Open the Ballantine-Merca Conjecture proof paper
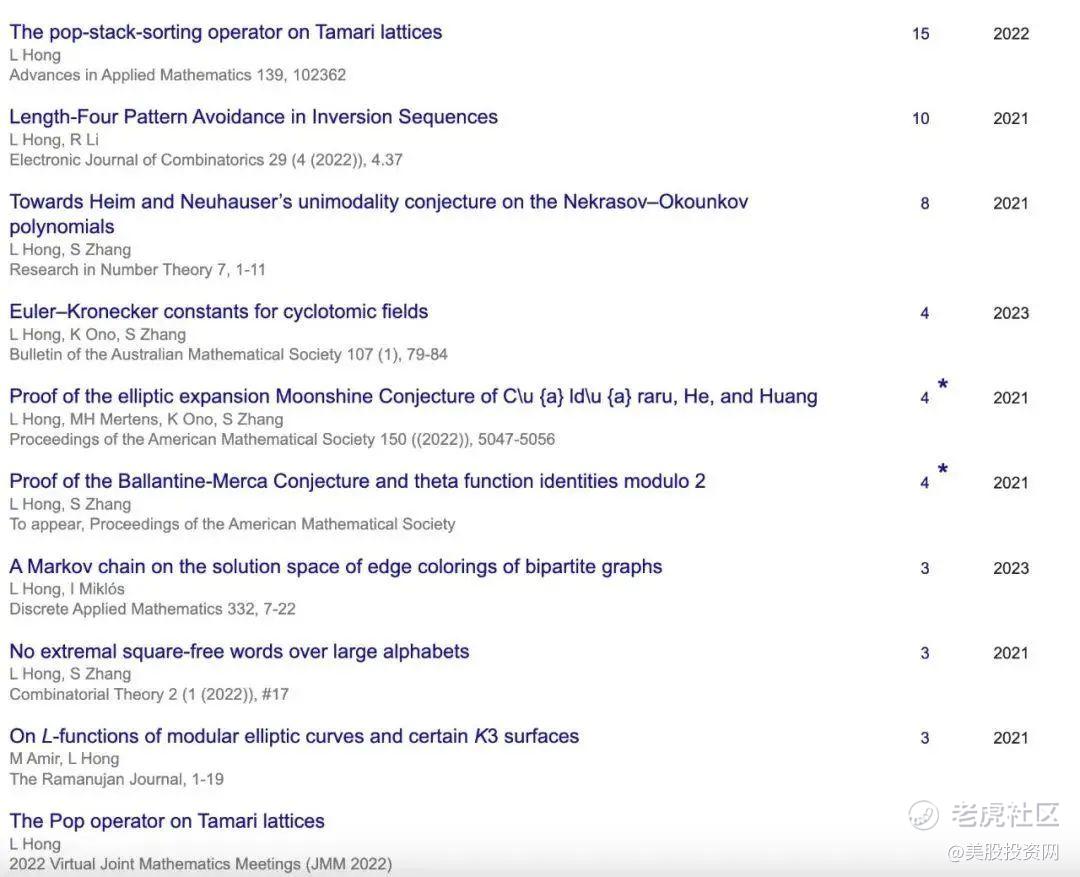 pyautogui.click(x=357, y=481)
